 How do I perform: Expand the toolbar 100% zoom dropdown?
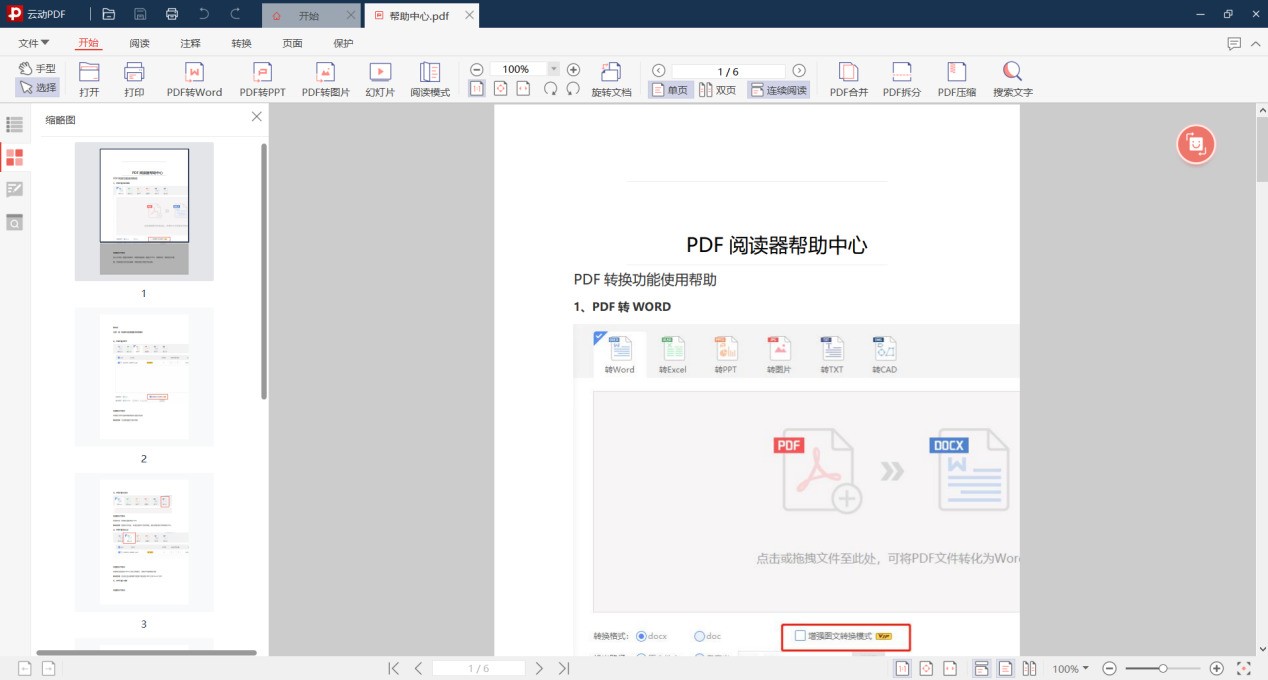[553, 69]
